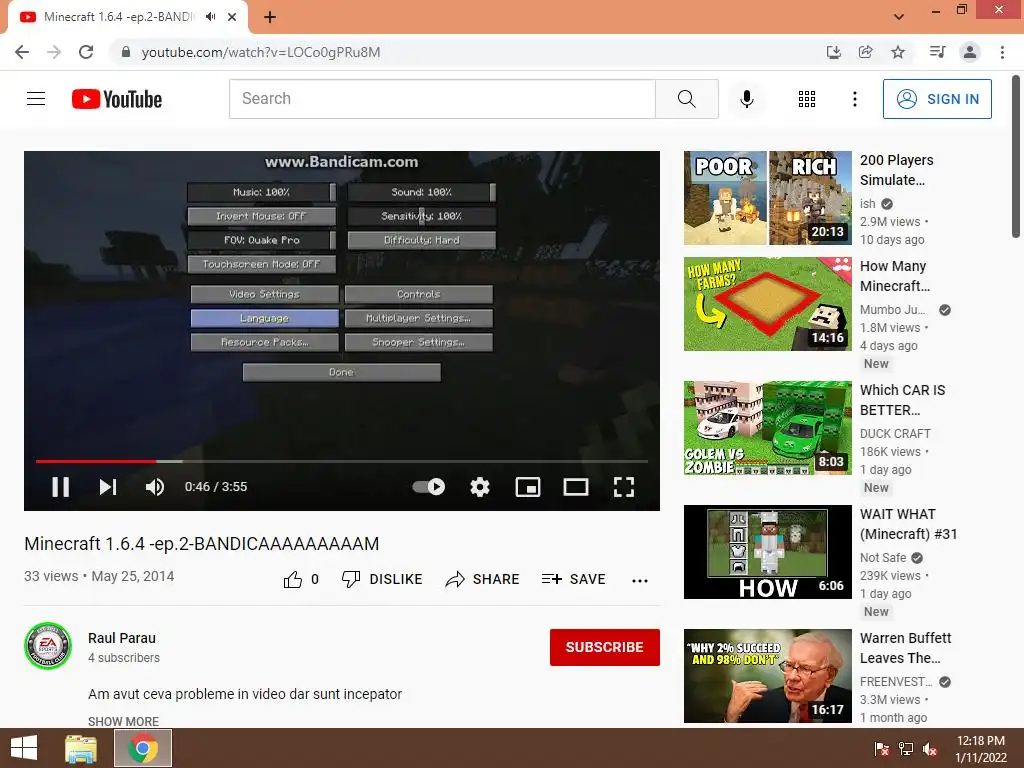Open Warren Buffett Leaves The title
Viewport: 1024px width, 768px height.
pyautogui.click(x=905, y=648)
